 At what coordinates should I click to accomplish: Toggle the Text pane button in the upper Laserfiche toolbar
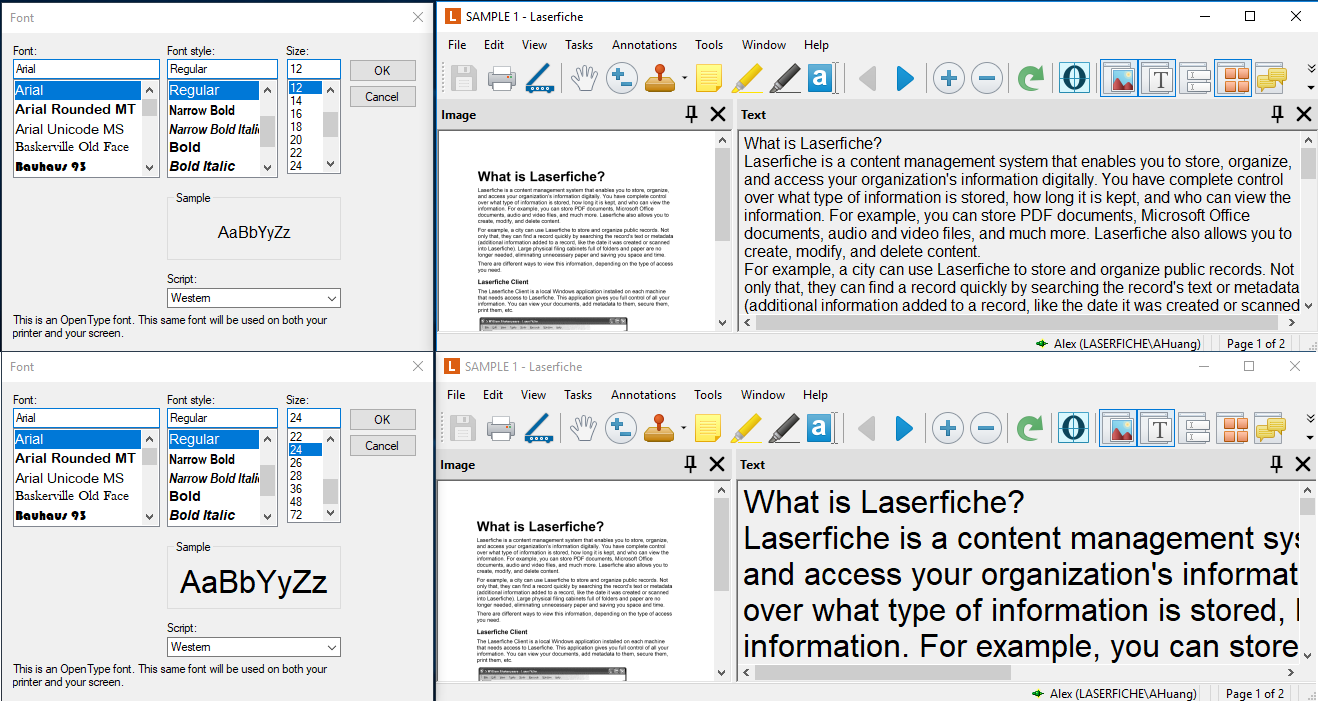[x=1157, y=78]
